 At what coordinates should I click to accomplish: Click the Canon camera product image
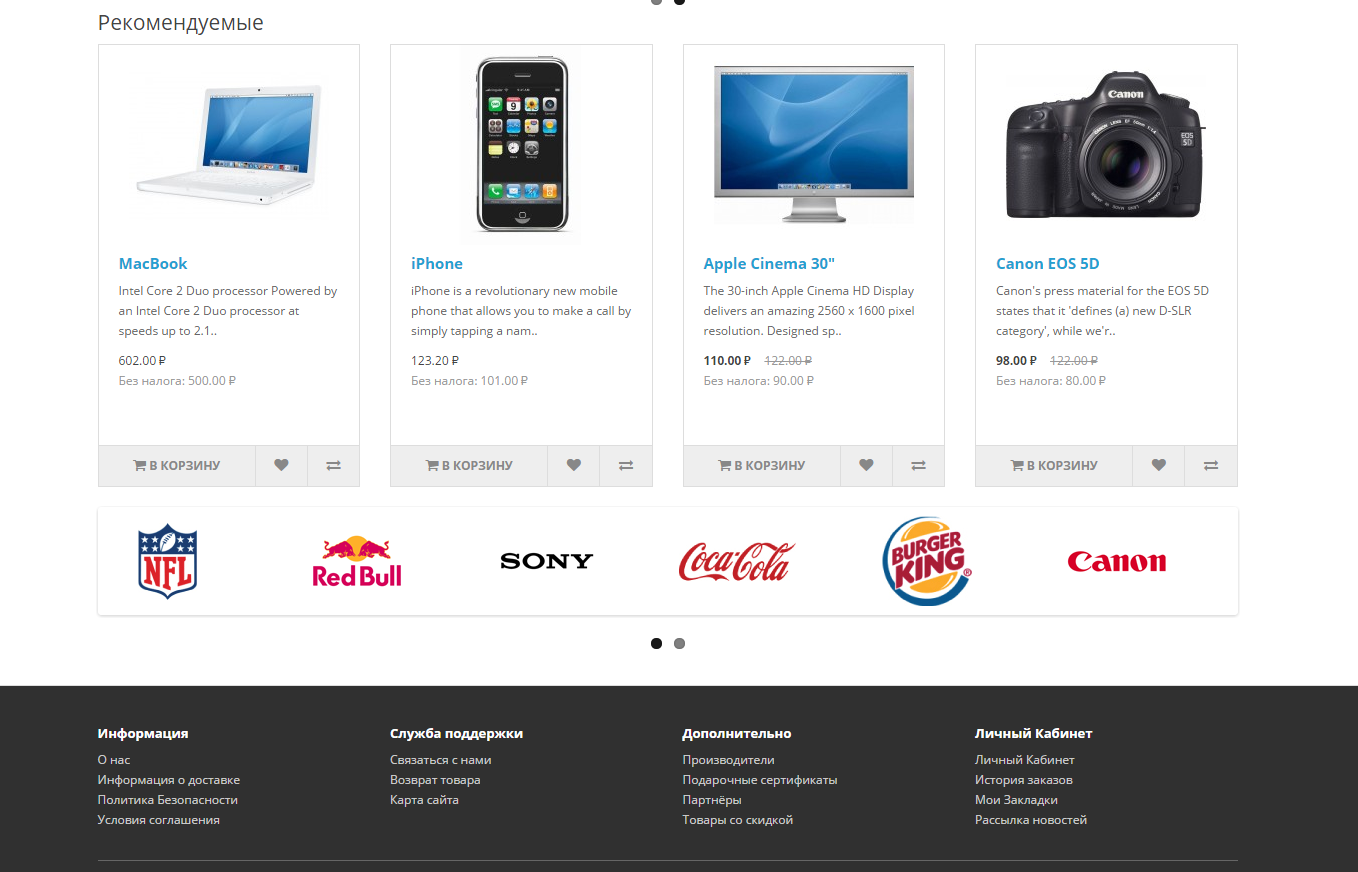(1106, 145)
